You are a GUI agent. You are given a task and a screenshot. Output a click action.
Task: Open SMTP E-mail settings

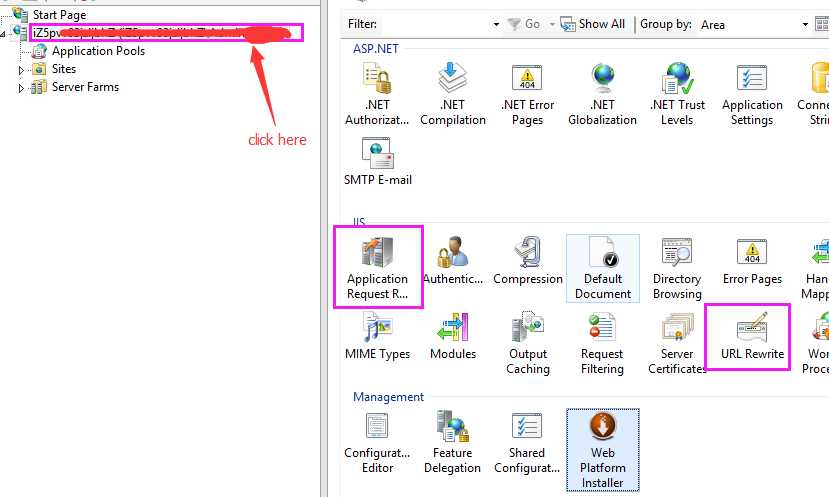pyautogui.click(x=377, y=162)
